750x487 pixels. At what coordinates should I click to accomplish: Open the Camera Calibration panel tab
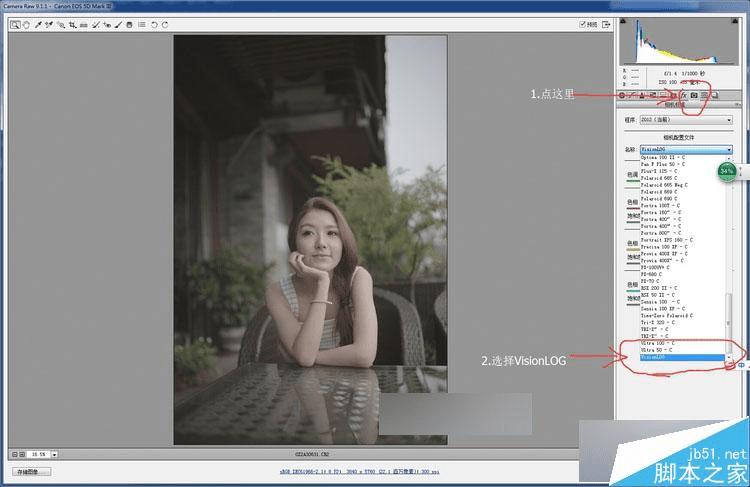694,95
